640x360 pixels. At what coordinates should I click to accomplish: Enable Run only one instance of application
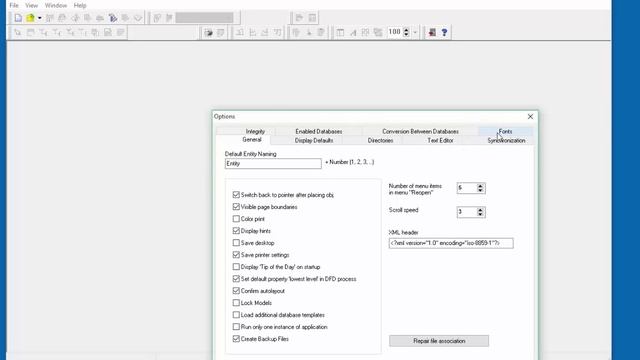(x=236, y=327)
